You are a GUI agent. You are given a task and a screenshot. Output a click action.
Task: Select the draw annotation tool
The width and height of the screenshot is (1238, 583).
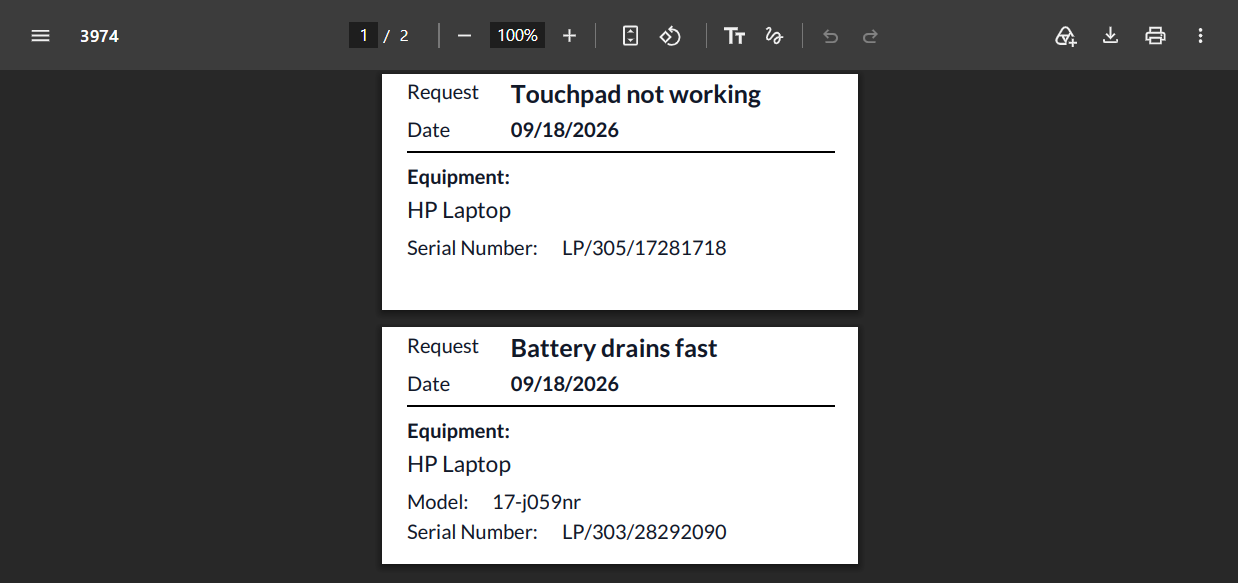click(x=773, y=36)
